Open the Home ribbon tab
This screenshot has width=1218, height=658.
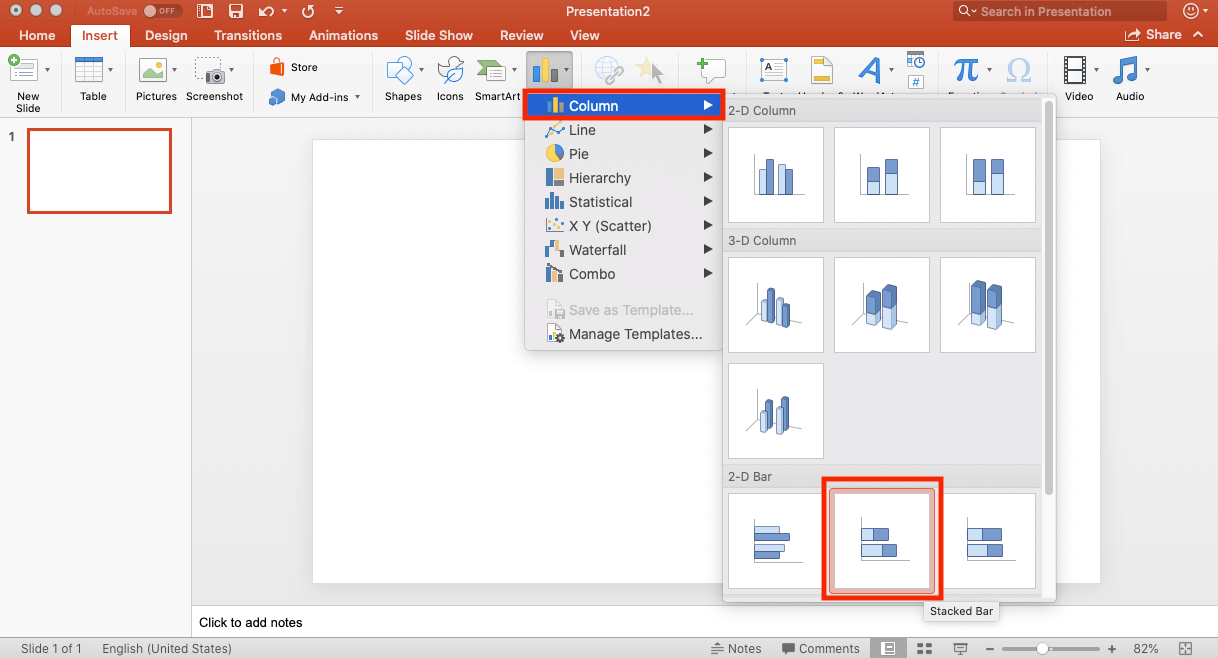click(37, 35)
